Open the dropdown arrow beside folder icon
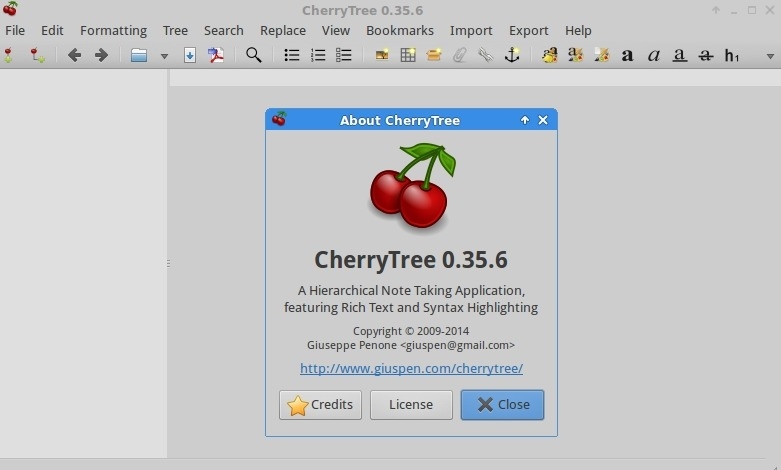The height and width of the screenshot is (470, 781). pos(164,56)
